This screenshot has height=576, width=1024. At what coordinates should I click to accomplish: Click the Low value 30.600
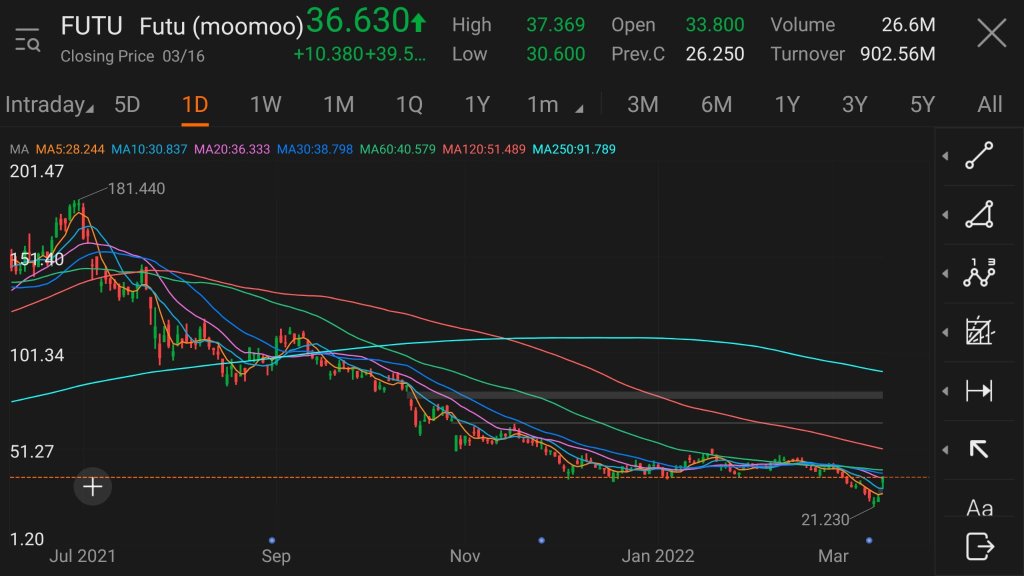click(556, 54)
